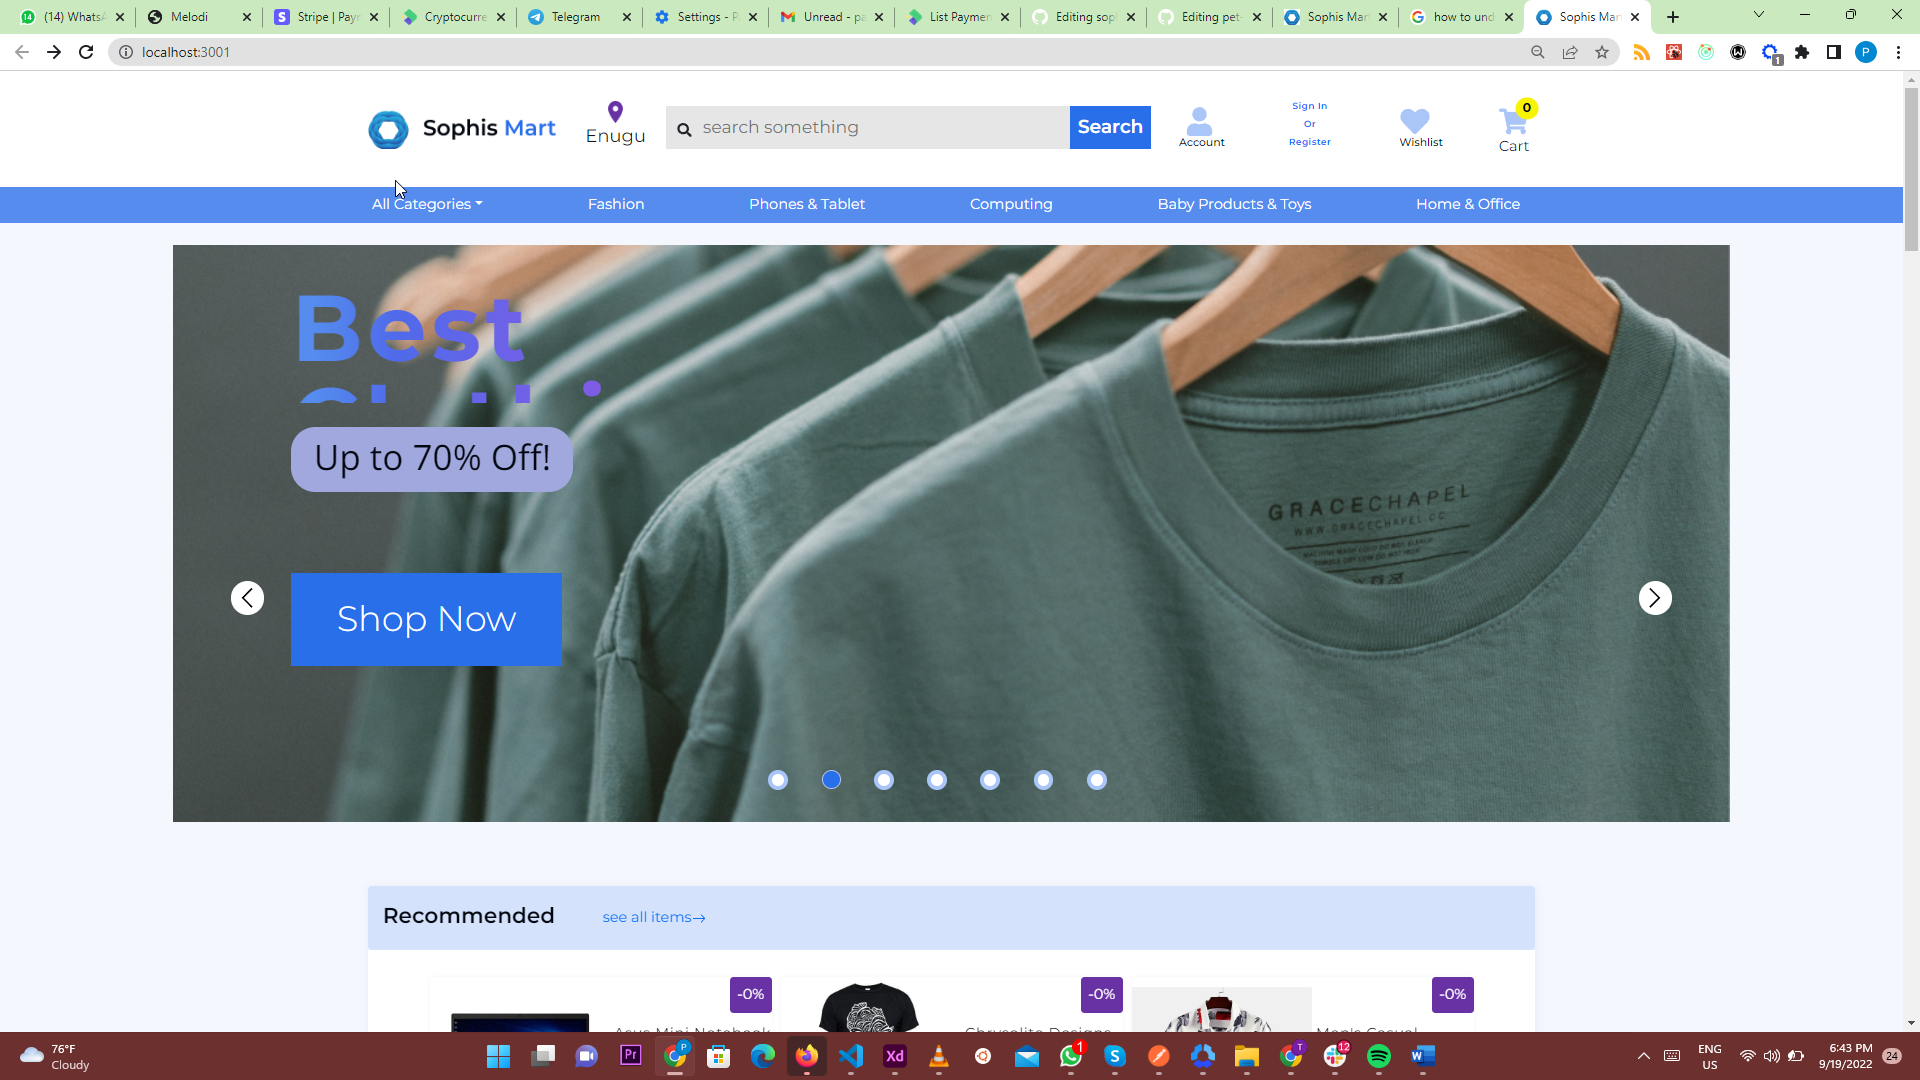Open the browser extensions puzzle icon

click(1802, 52)
